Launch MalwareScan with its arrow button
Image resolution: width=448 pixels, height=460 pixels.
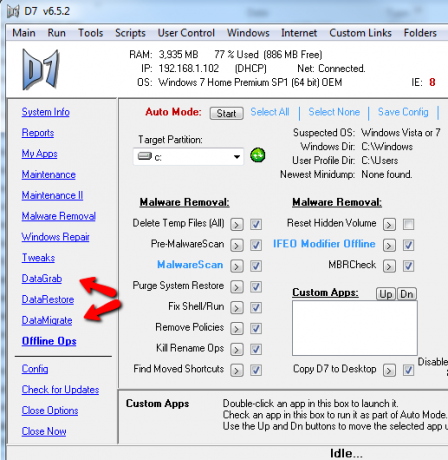[x=237, y=266]
